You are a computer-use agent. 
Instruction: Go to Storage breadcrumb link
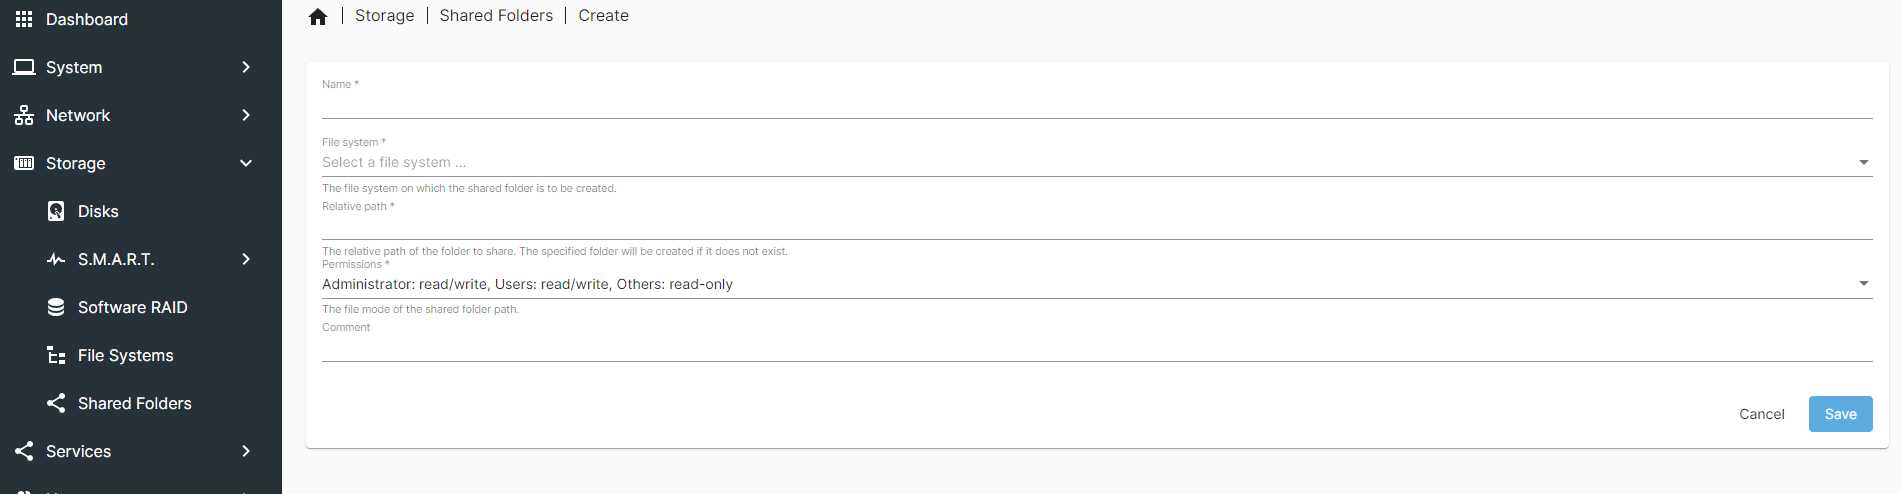[x=384, y=16]
